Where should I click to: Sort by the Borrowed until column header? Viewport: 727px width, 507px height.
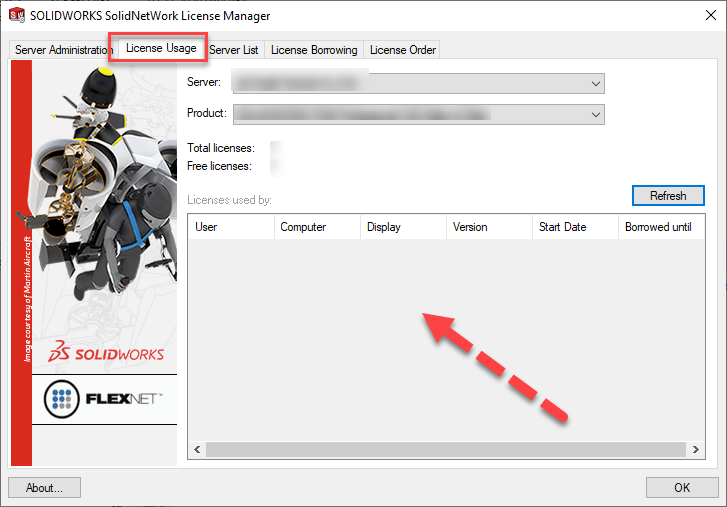click(x=662, y=227)
